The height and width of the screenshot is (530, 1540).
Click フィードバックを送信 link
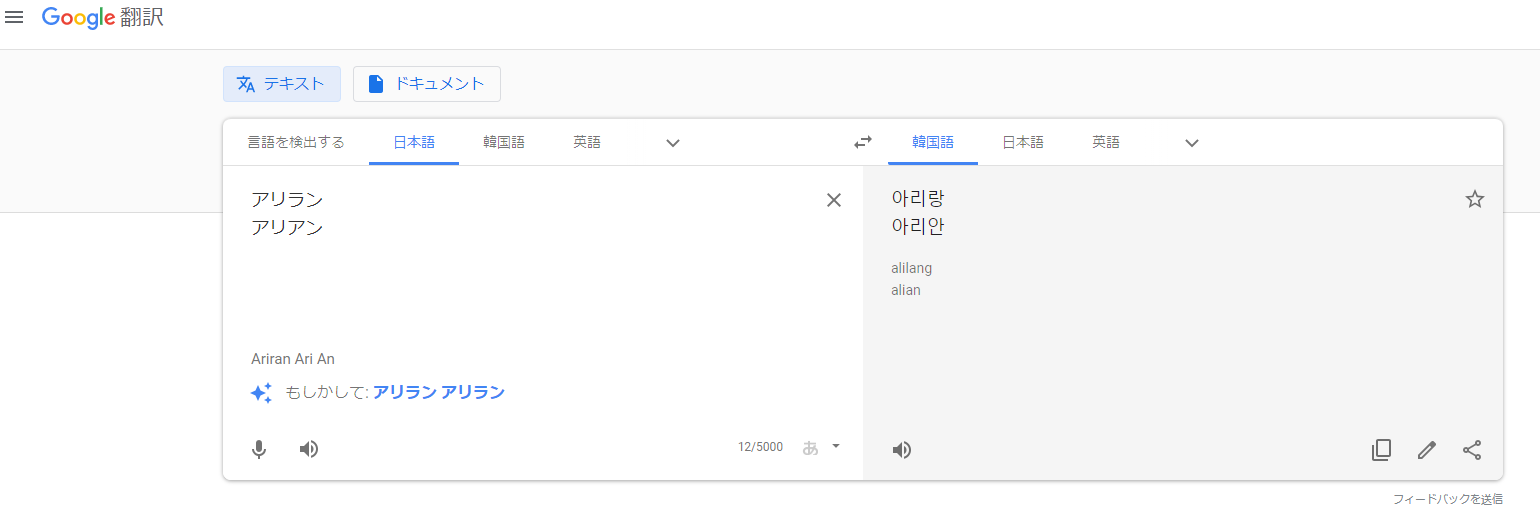click(x=1447, y=498)
